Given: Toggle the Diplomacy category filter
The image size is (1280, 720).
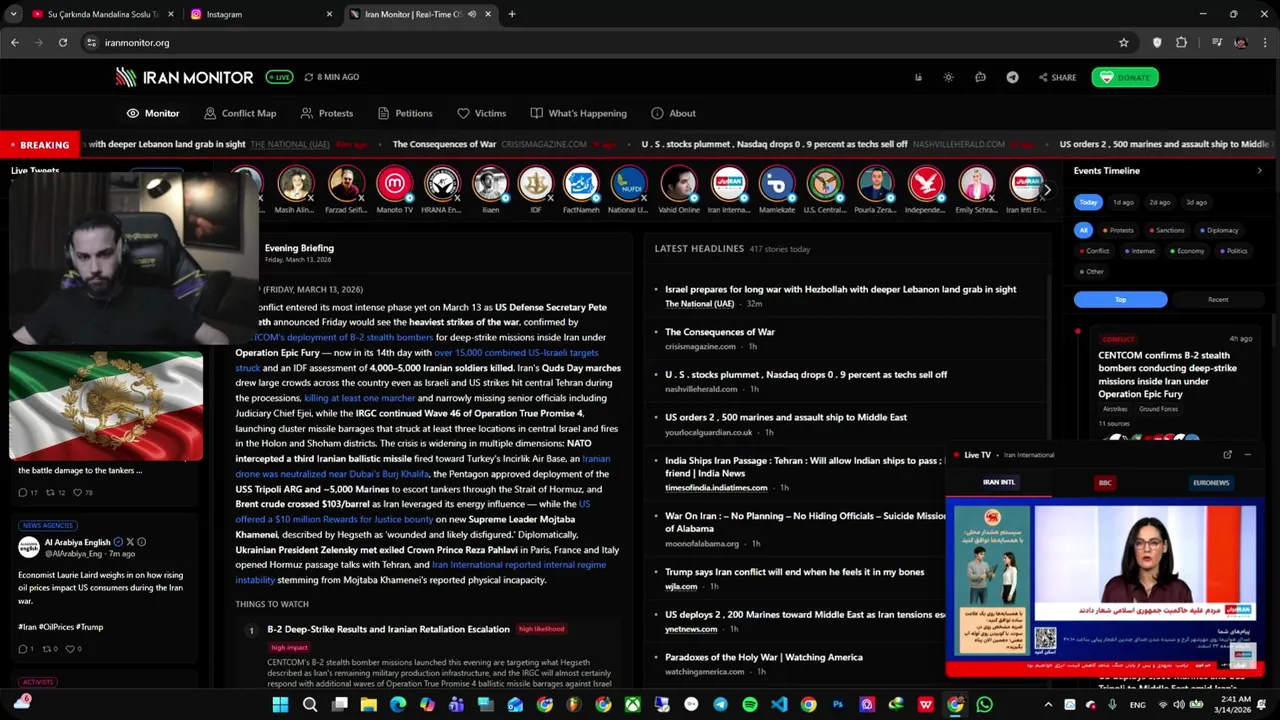Looking at the screenshot, I should pos(1219,230).
